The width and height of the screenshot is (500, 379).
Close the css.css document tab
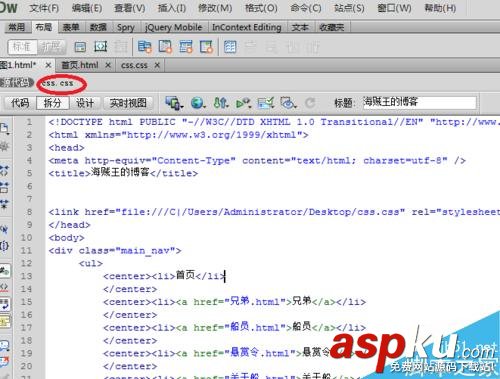point(157,65)
